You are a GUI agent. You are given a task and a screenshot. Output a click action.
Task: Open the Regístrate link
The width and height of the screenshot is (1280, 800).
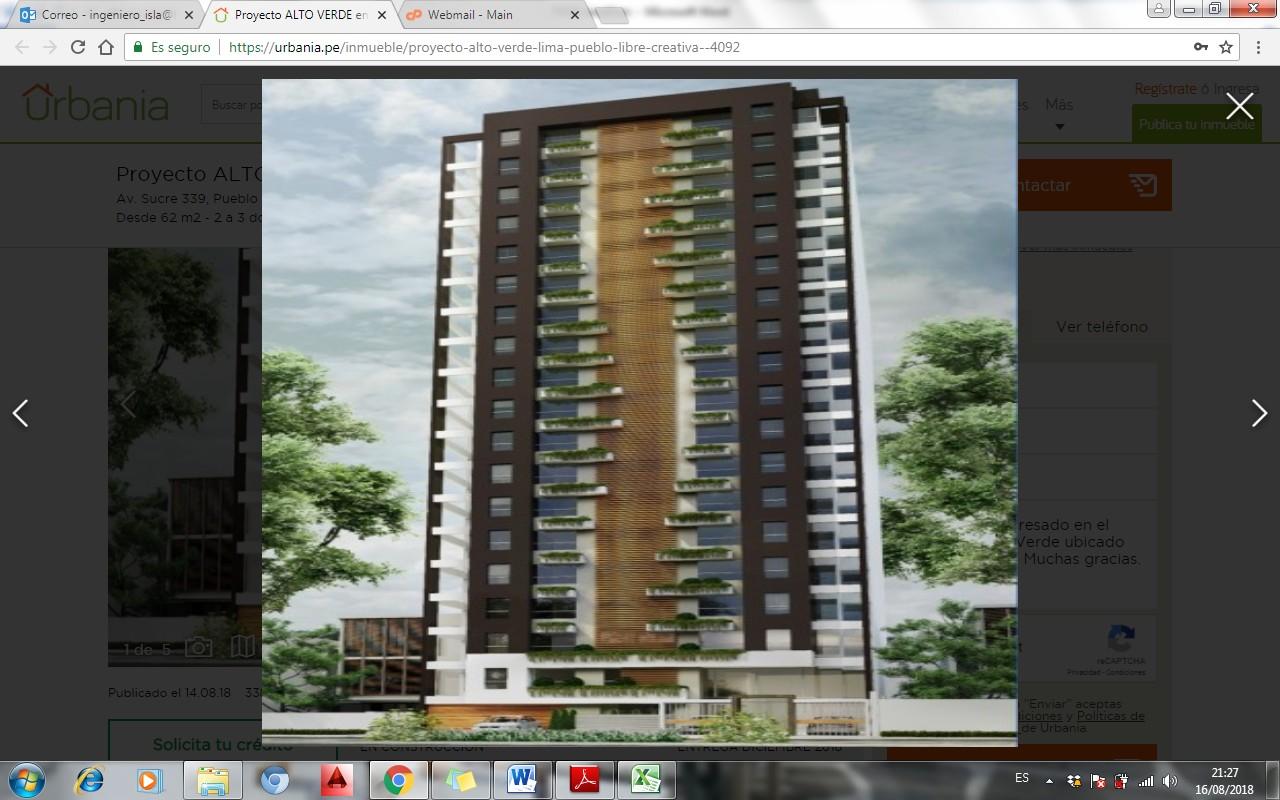1165,89
